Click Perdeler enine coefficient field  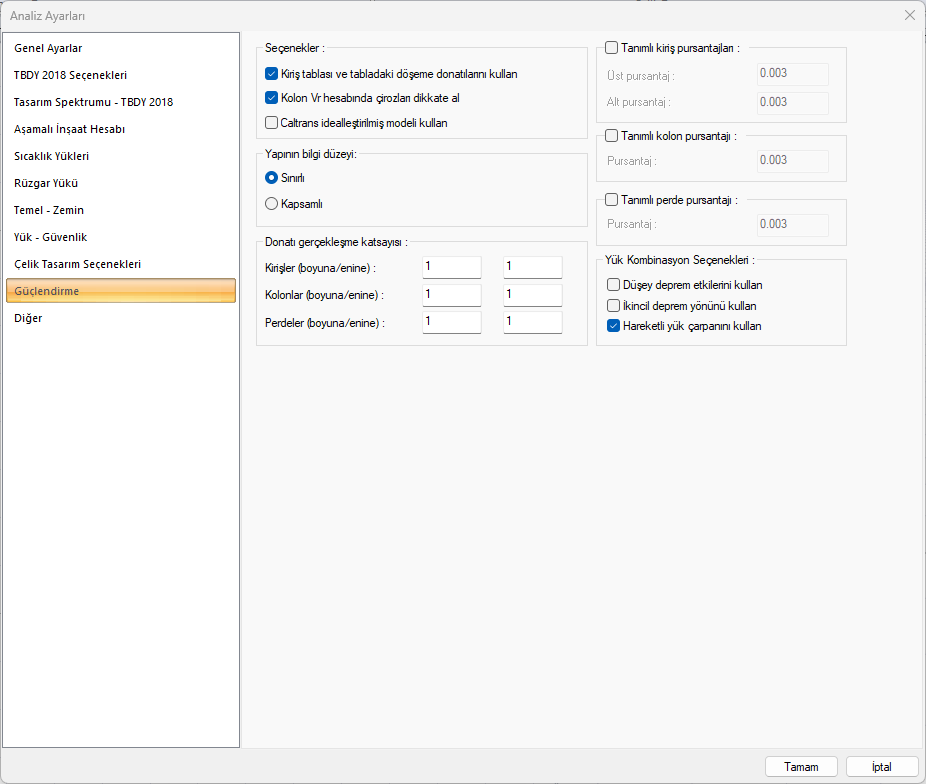[x=533, y=322]
